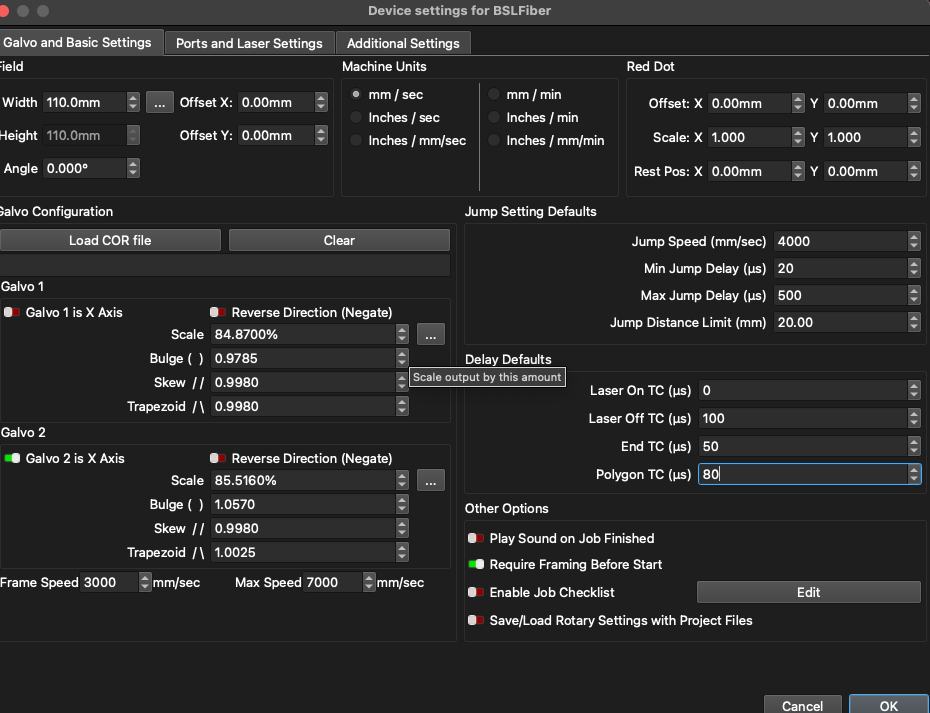The height and width of the screenshot is (713, 930).
Task: Open Galvo 1 Scale calculator ellipsis button
Action: (x=430, y=335)
